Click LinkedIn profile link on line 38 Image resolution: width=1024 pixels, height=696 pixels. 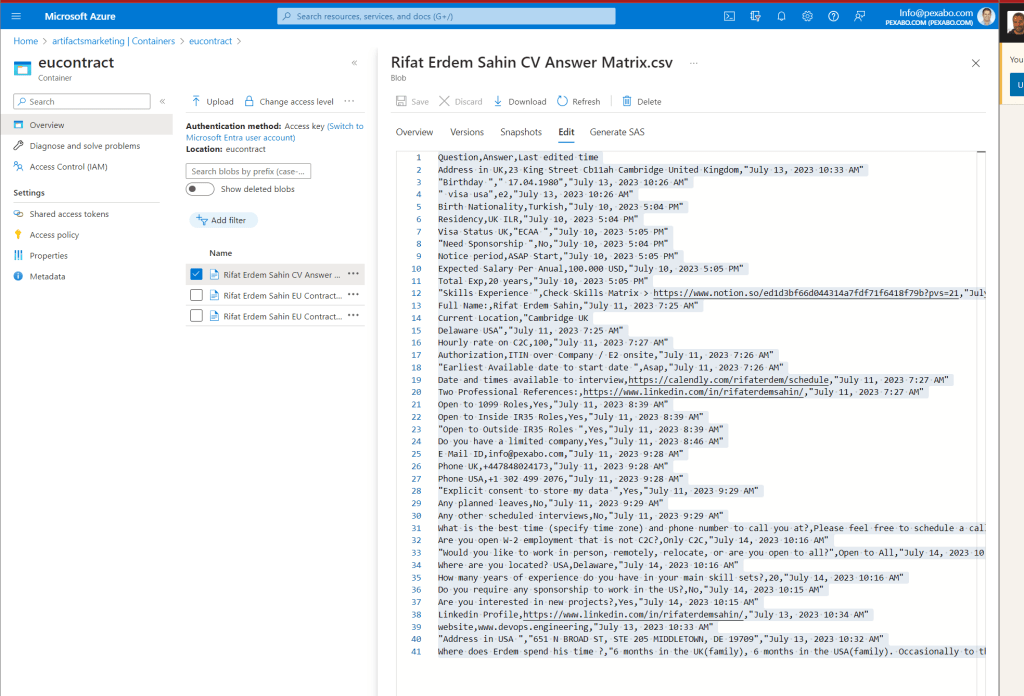(633, 614)
